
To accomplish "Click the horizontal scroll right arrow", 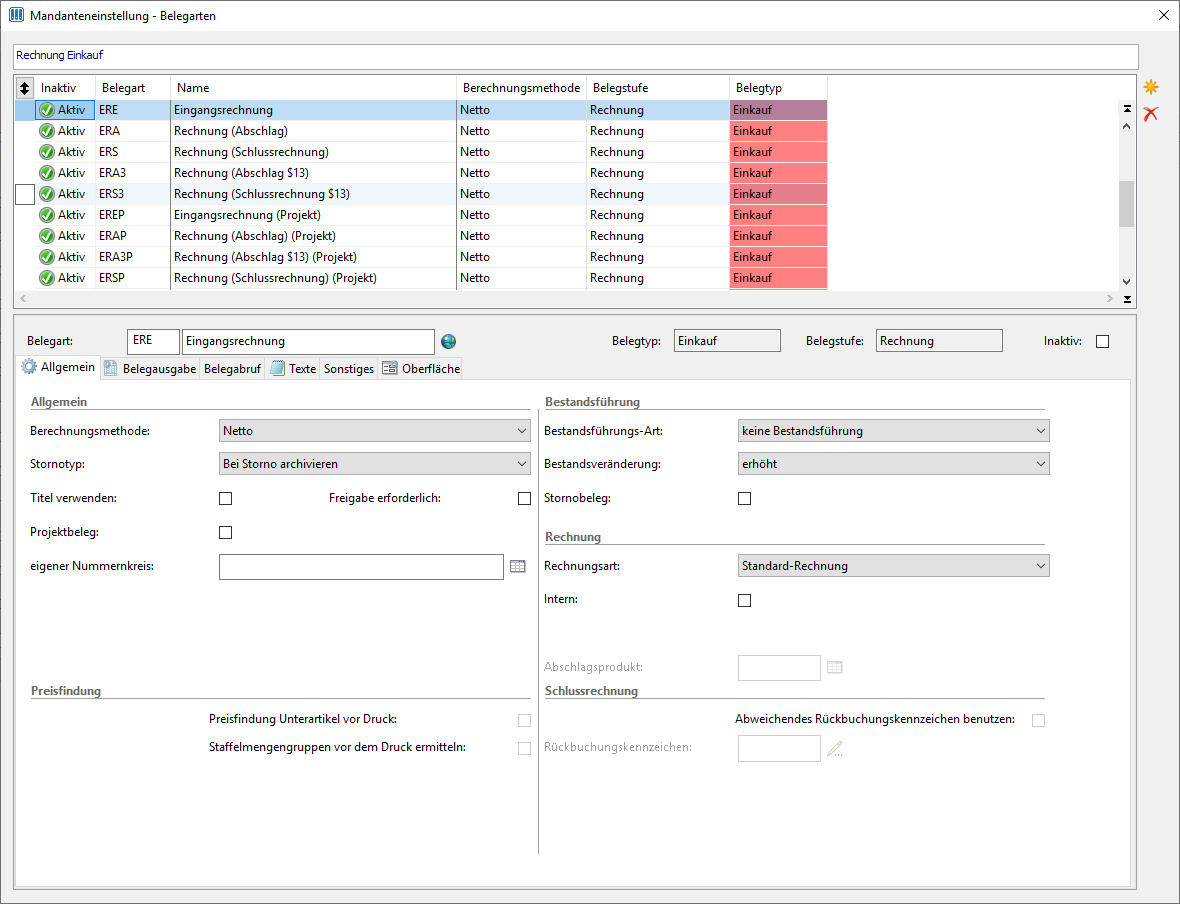I will pos(1110,299).
